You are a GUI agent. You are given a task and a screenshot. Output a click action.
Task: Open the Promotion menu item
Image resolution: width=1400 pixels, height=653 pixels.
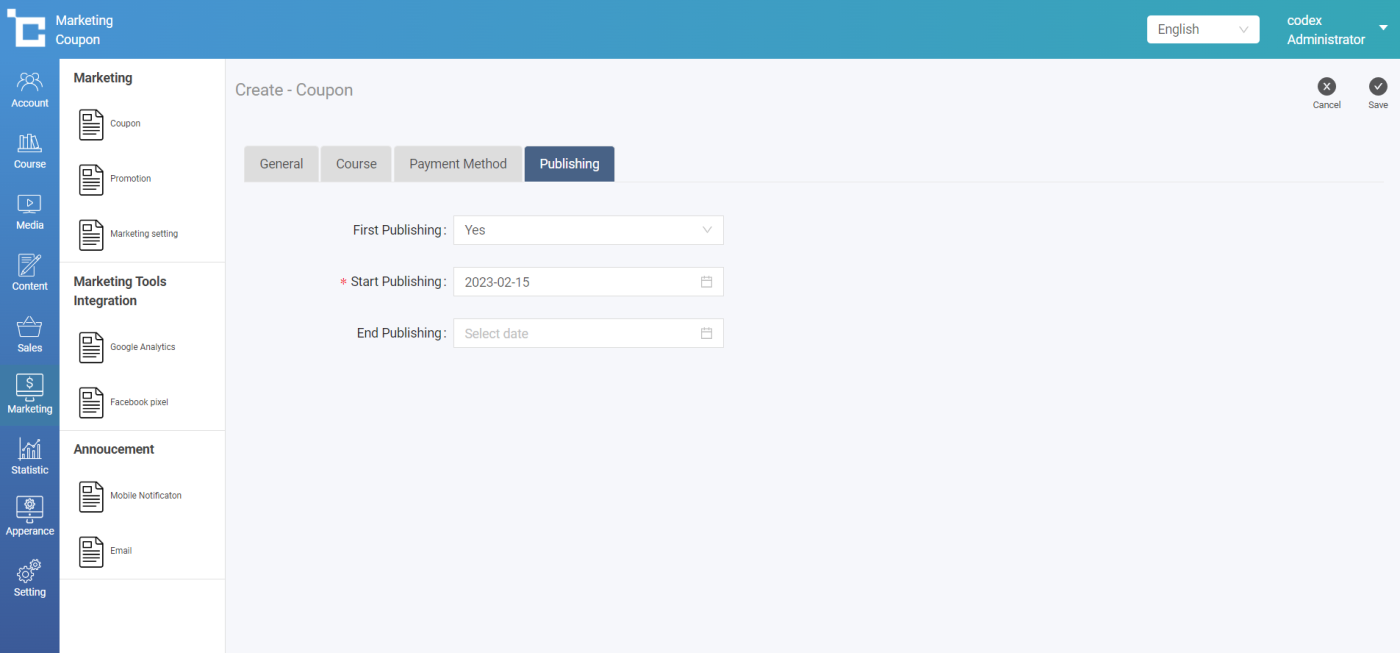point(130,179)
